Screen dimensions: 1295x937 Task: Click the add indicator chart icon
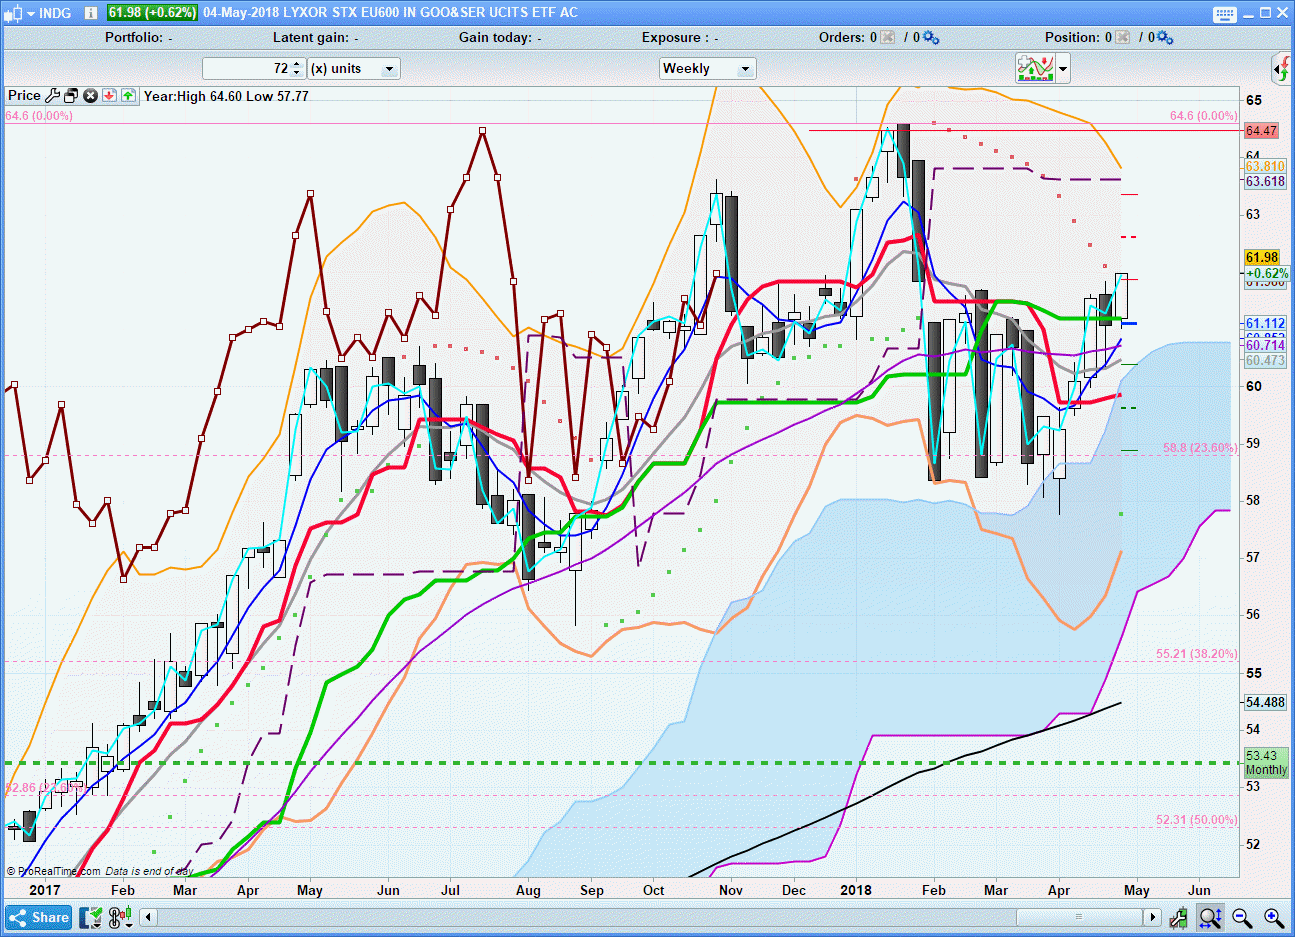tap(1035, 68)
